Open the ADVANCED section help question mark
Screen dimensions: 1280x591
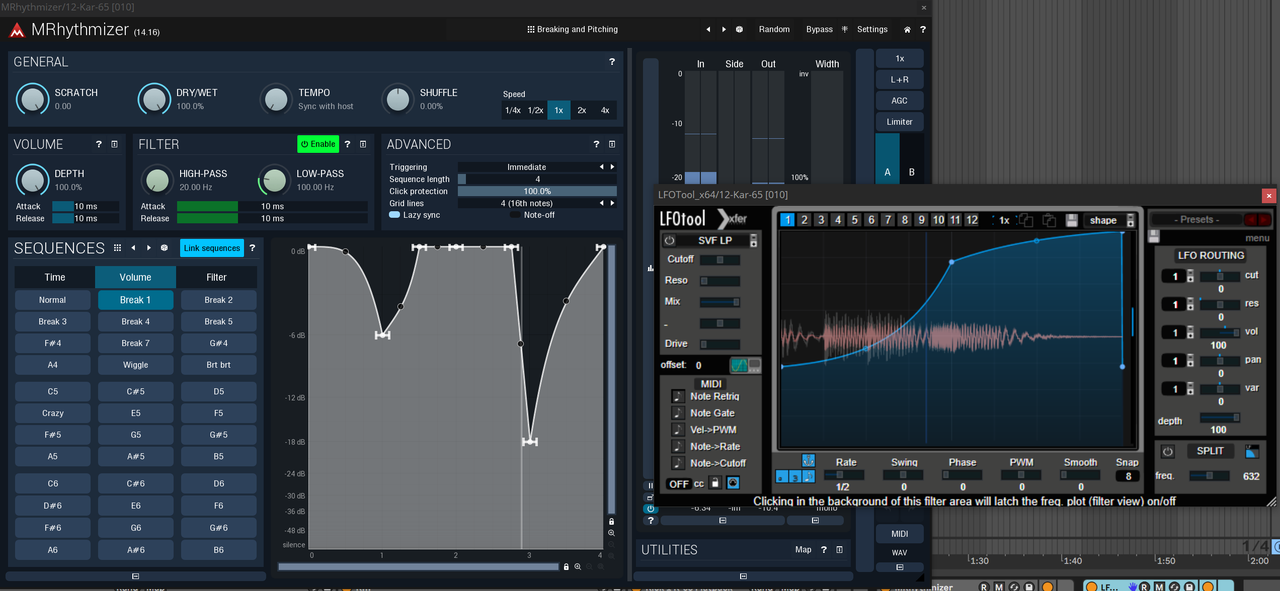pyautogui.click(x=596, y=144)
